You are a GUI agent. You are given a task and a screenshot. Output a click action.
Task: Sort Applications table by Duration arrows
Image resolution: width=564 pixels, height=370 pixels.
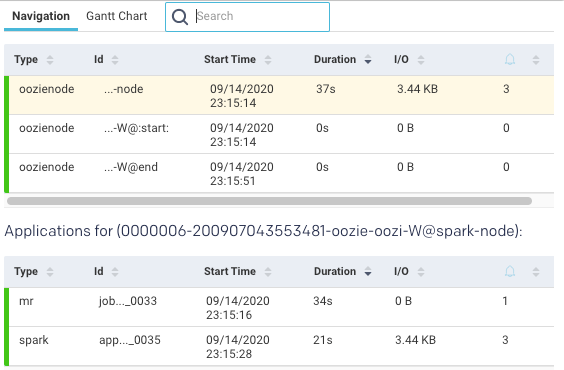[x=368, y=272]
